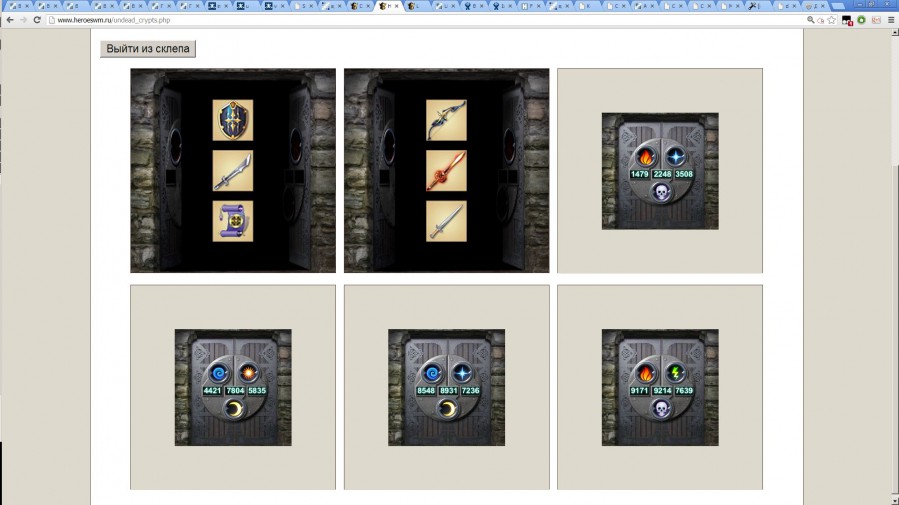Click the "Выйти из склепа" button
The height and width of the screenshot is (505, 899).
(x=148, y=49)
